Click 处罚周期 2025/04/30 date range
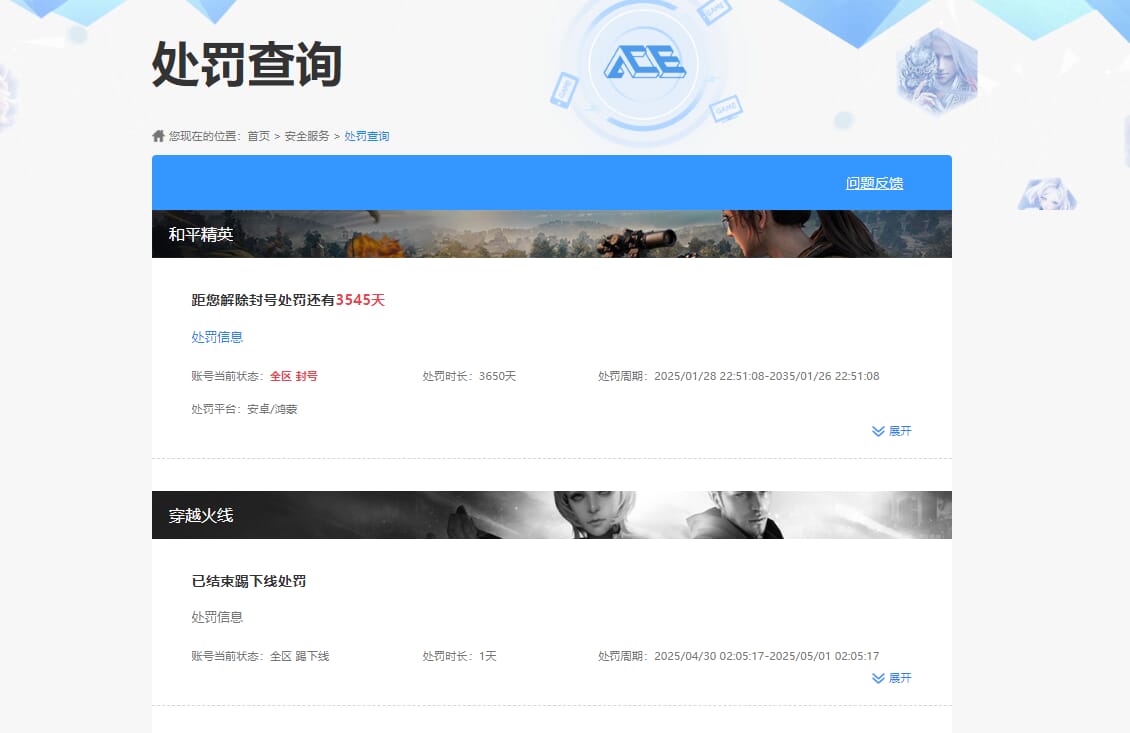The height and width of the screenshot is (733, 1130). 739,656
